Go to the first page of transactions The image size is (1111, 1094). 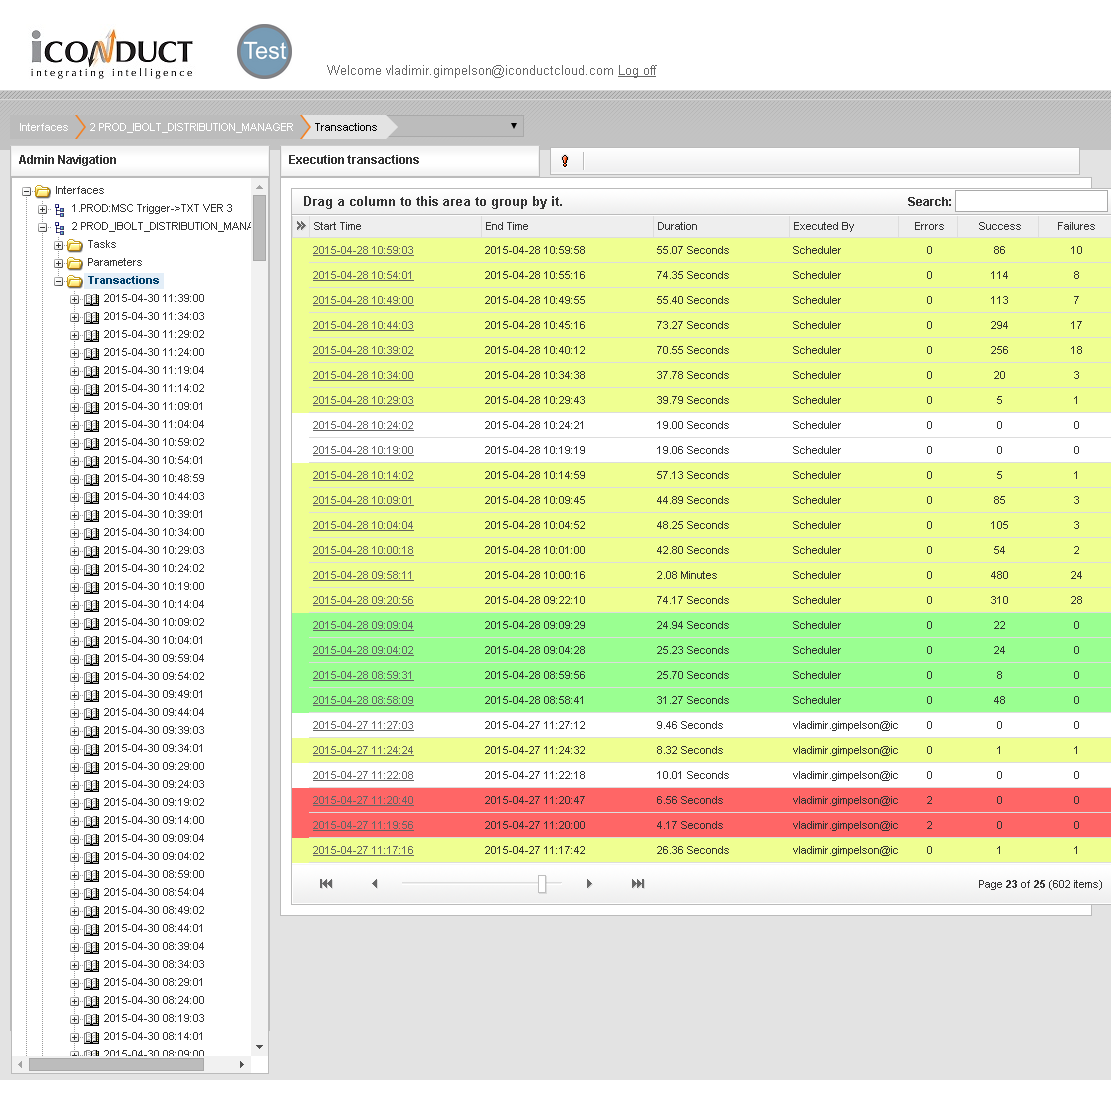point(326,884)
